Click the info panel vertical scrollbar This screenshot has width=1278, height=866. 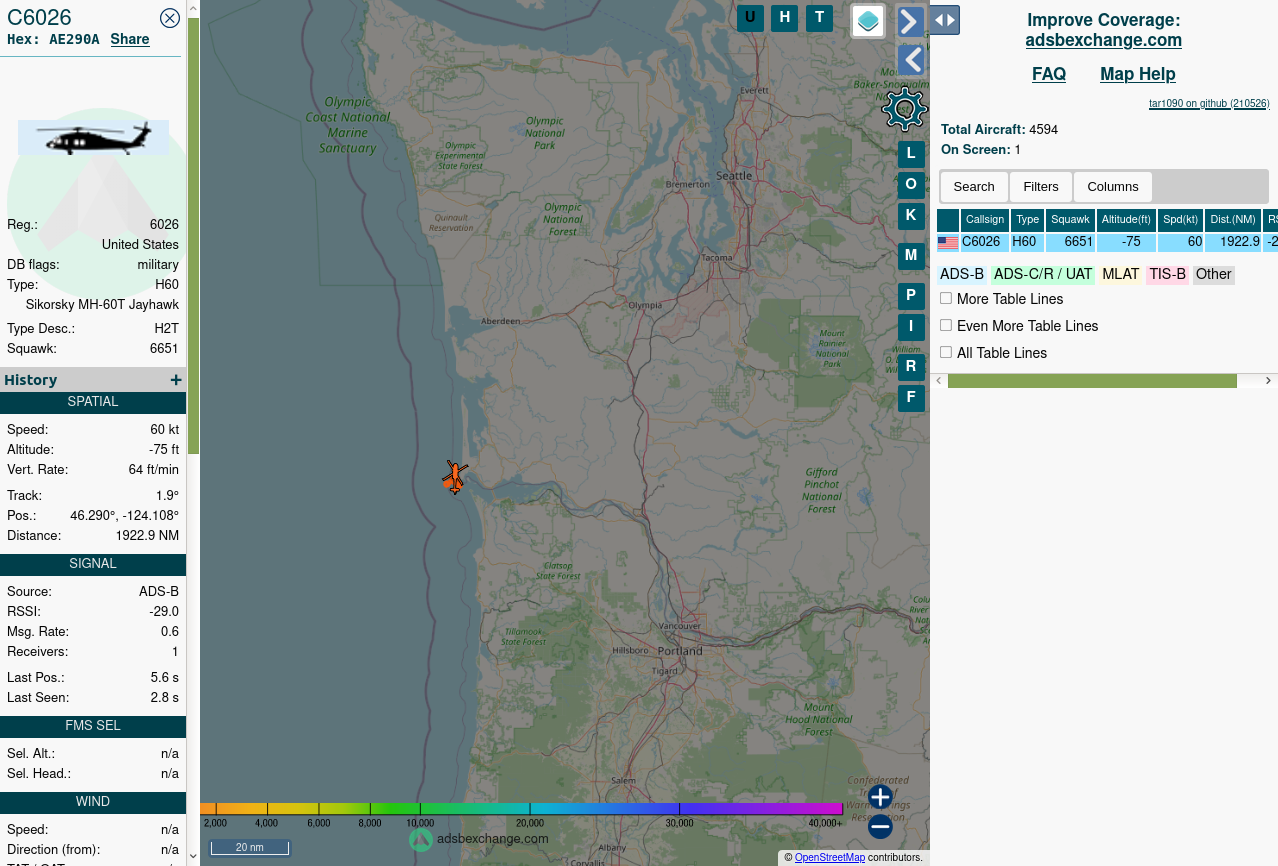tap(194, 235)
